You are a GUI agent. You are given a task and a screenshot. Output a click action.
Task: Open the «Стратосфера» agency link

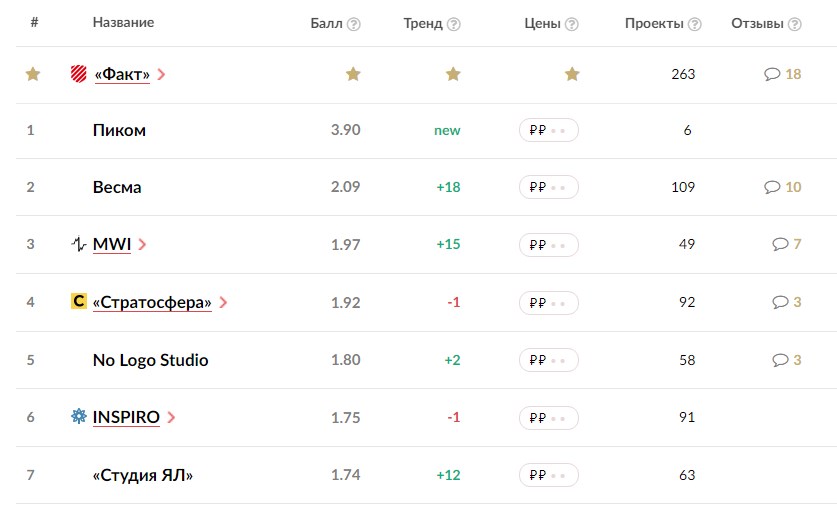152,303
